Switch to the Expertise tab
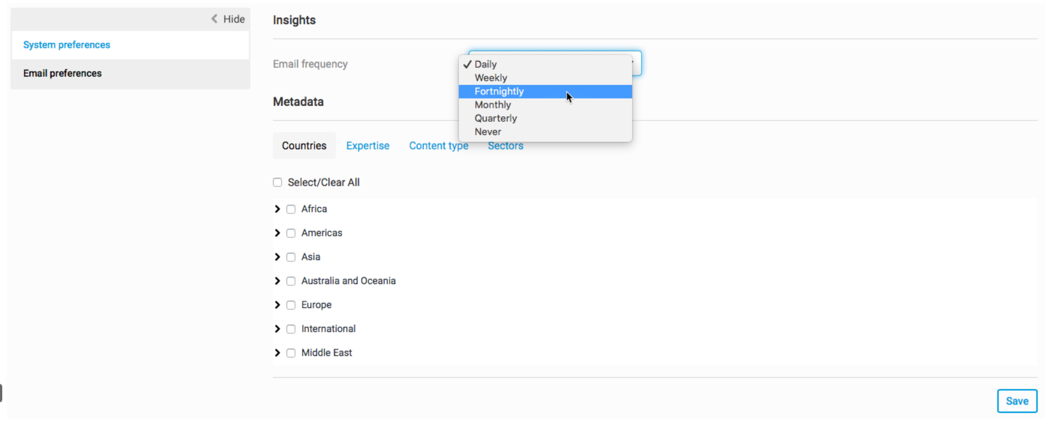 click(x=368, y=146)
